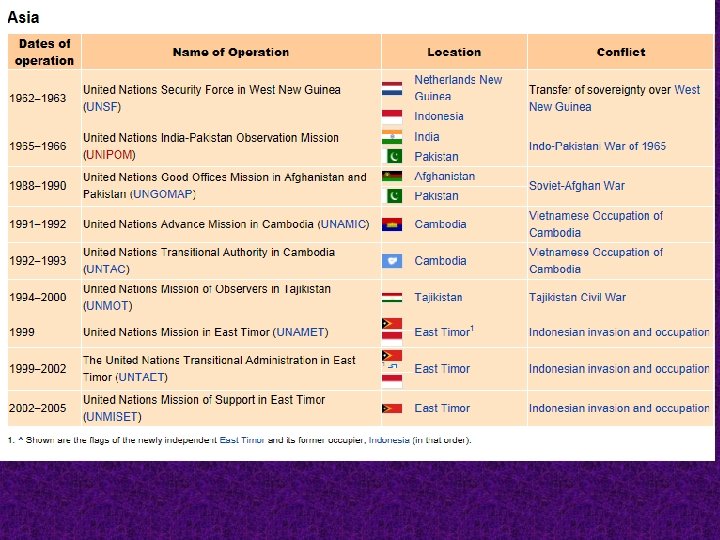Click the '1988–1990' date cell
Viewport: 720px width, 540px height.
[38, 186]
